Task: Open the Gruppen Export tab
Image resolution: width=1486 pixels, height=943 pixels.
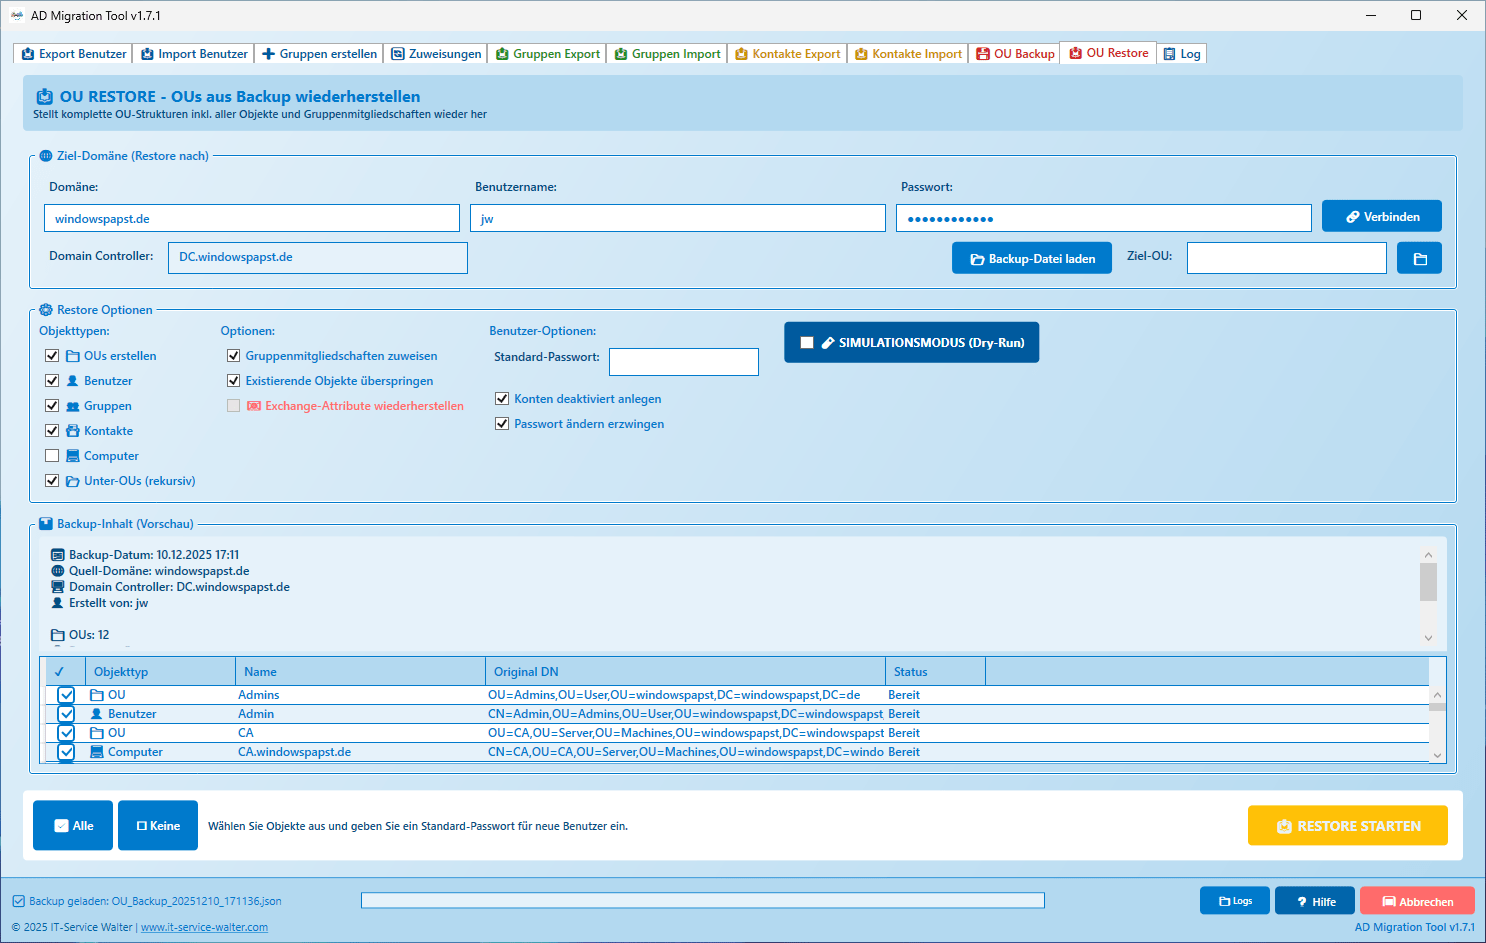Action: pyautogui.click(x=547, y=54)
